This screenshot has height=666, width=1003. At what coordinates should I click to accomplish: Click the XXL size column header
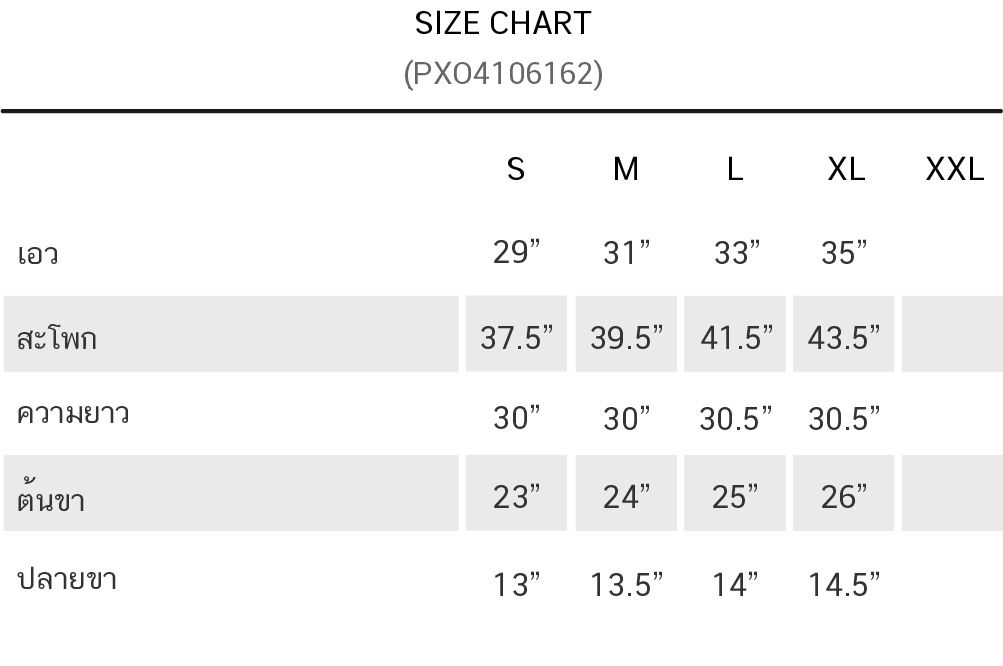pyautogui.click(x=954, y=170)
